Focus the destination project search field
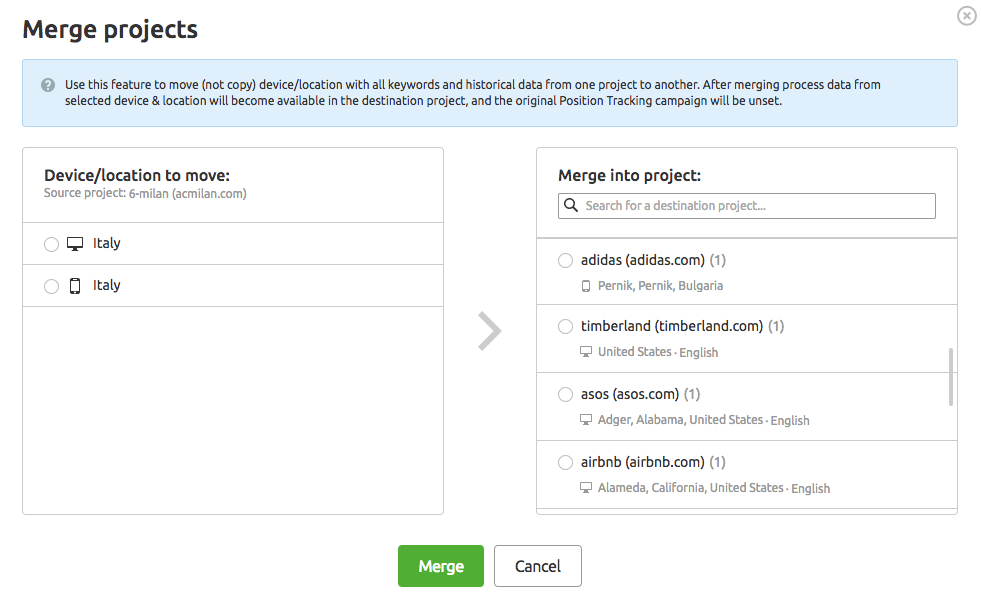This screenshot has width=981, height=597. (x=747, y=206)
